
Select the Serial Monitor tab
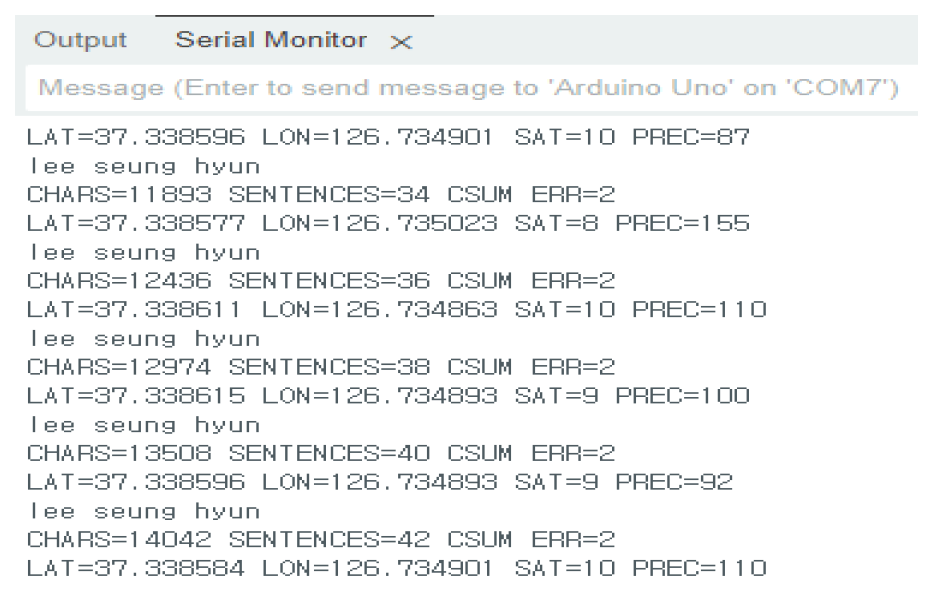pyautogui.click(x=270, y=41)
